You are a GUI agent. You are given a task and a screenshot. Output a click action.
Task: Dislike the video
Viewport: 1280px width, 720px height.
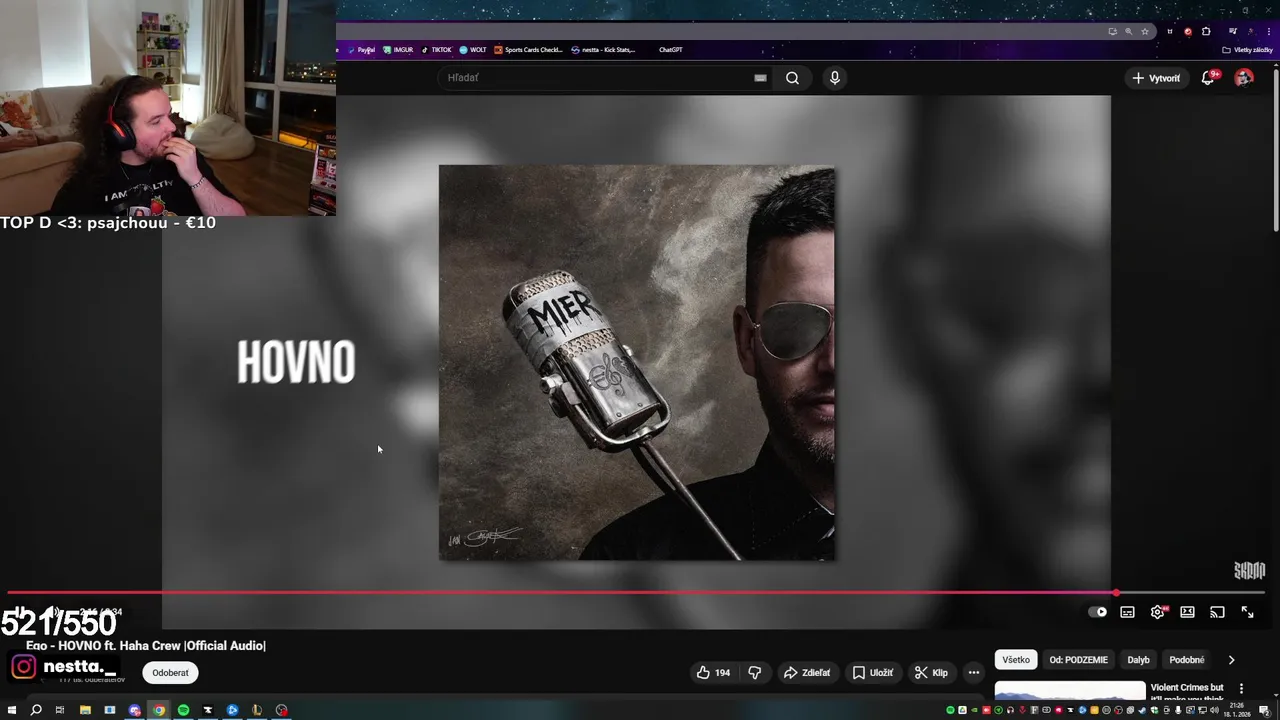[755, 673]
